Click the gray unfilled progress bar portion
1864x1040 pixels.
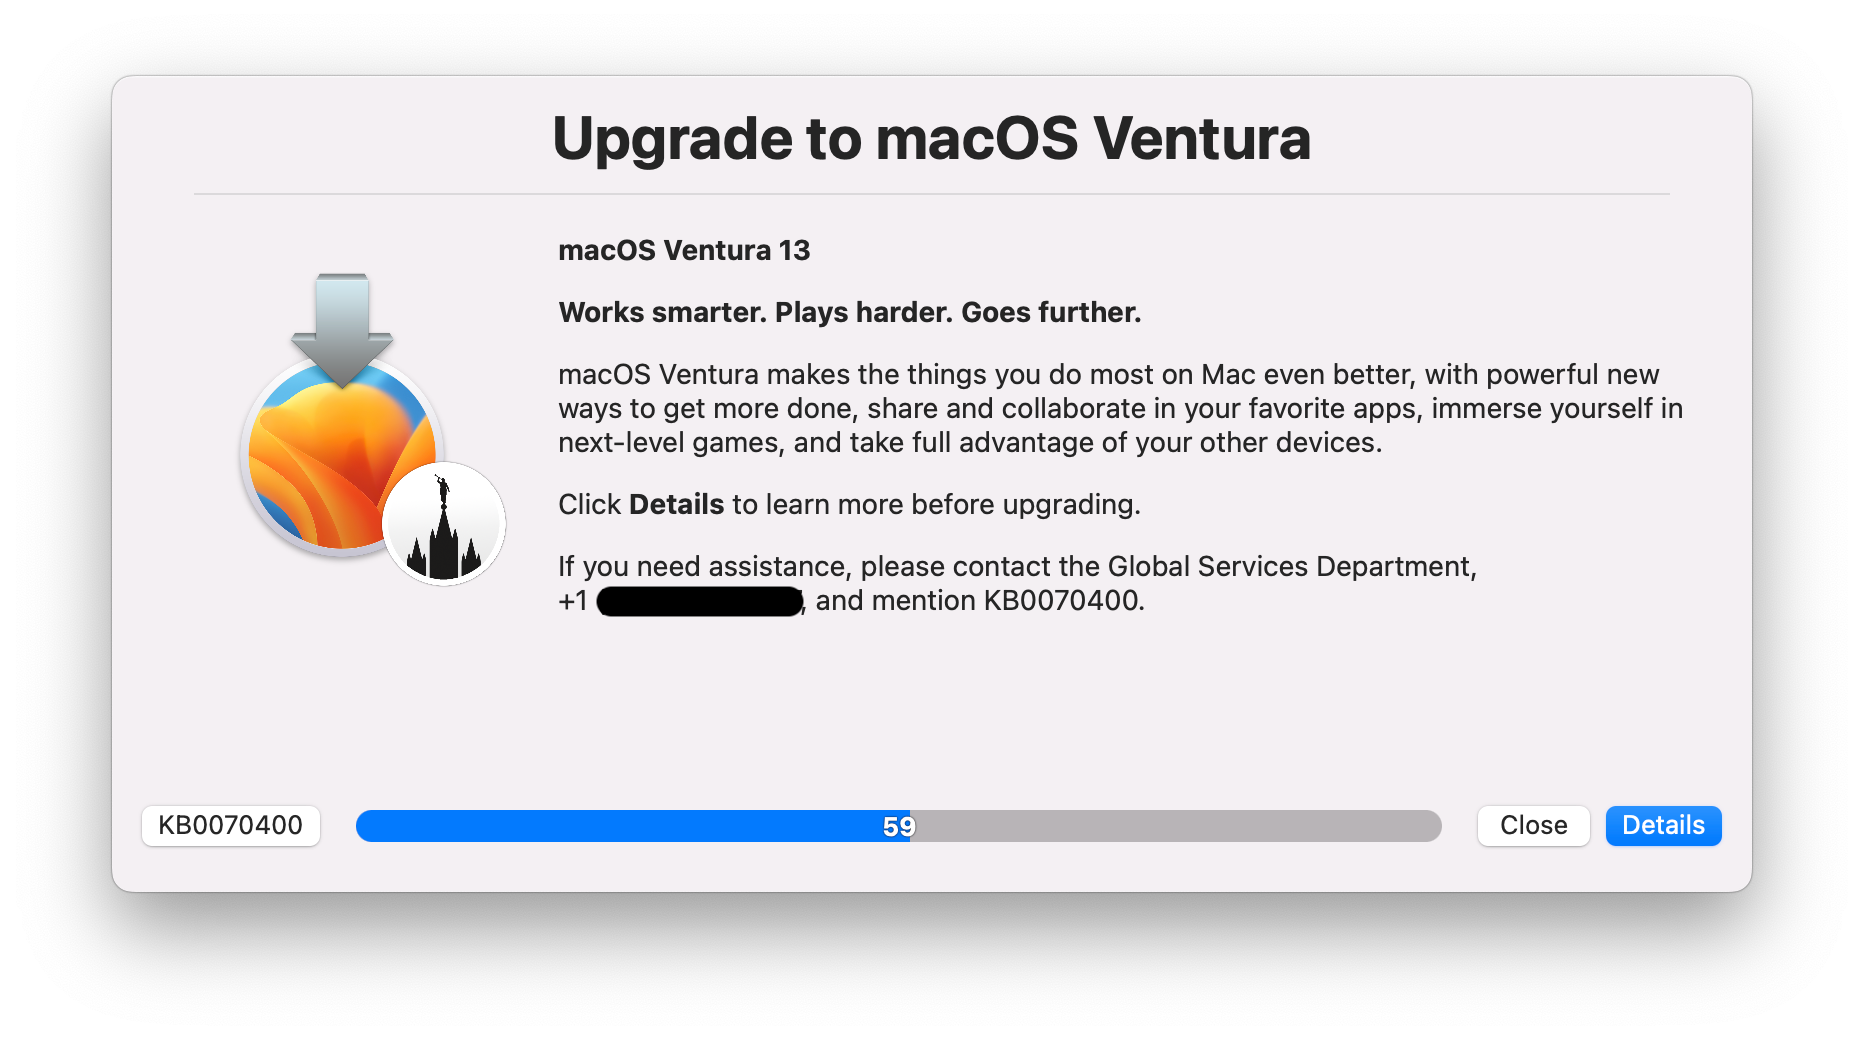[x=1175, y=826]
